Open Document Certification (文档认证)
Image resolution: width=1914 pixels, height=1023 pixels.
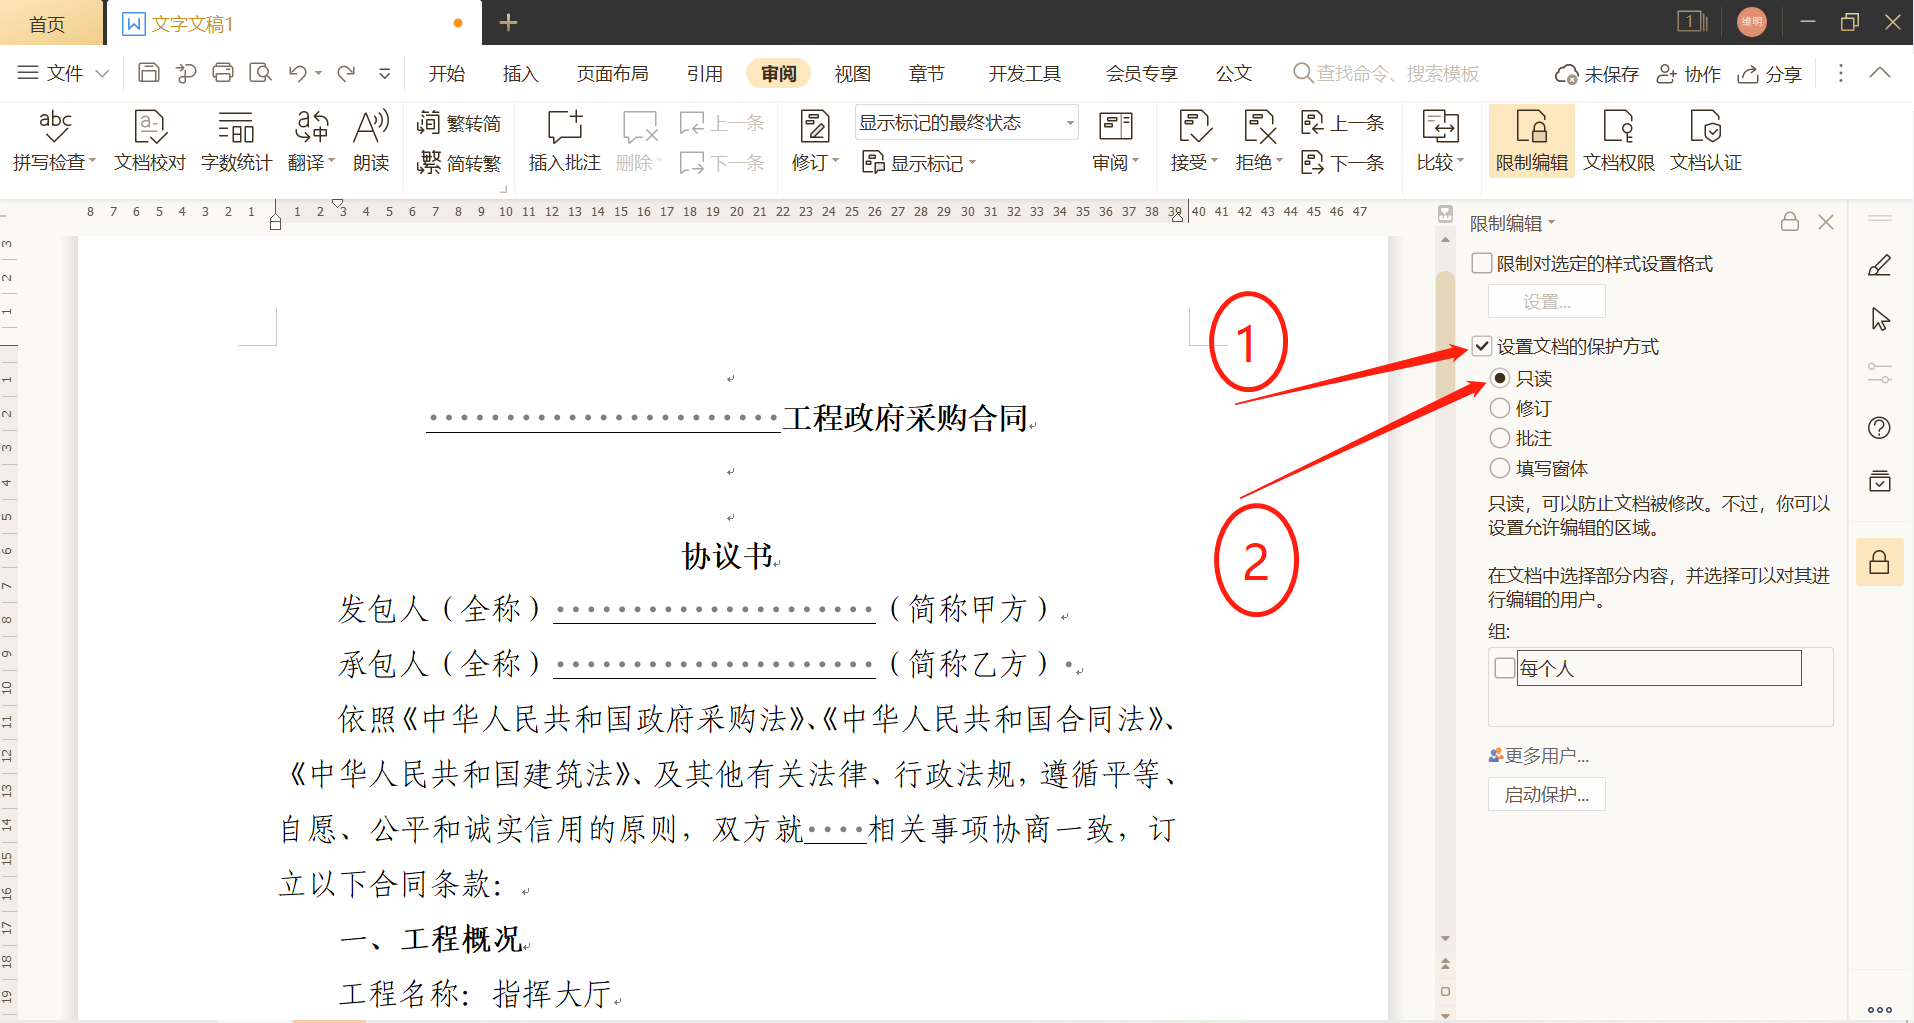coord(1705,141)
